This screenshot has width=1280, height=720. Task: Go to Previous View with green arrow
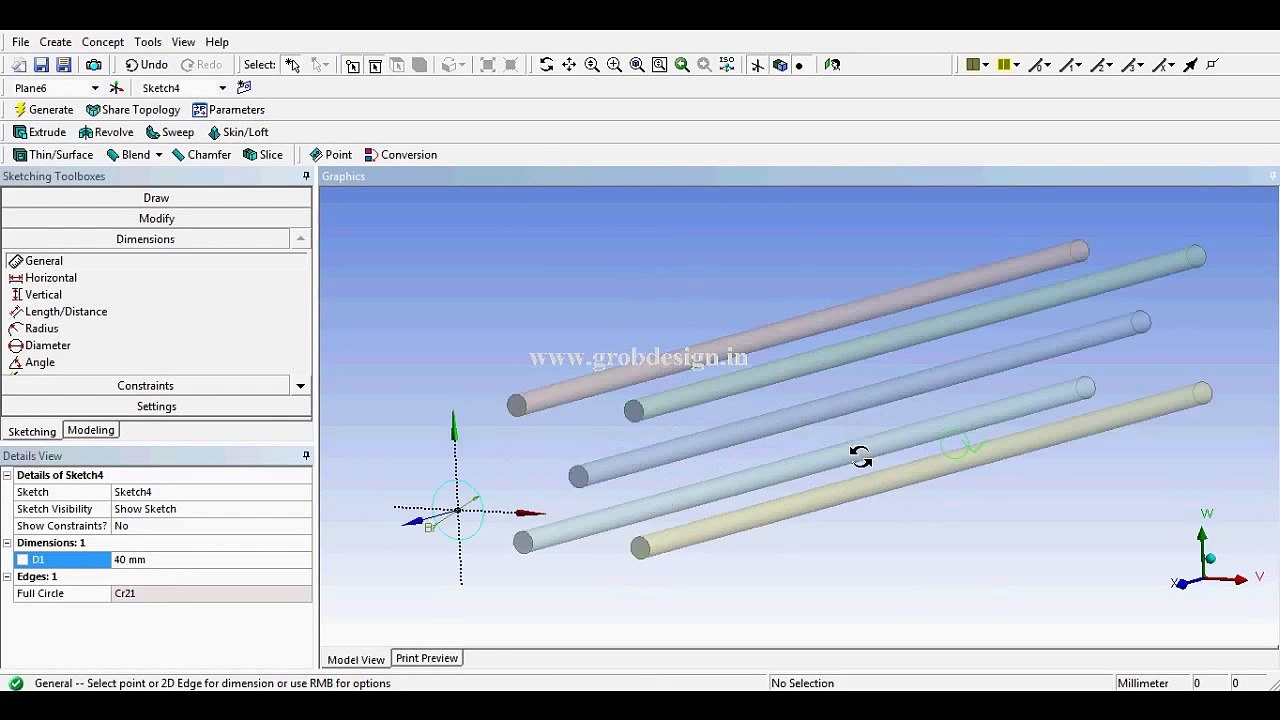click(682, 65)
